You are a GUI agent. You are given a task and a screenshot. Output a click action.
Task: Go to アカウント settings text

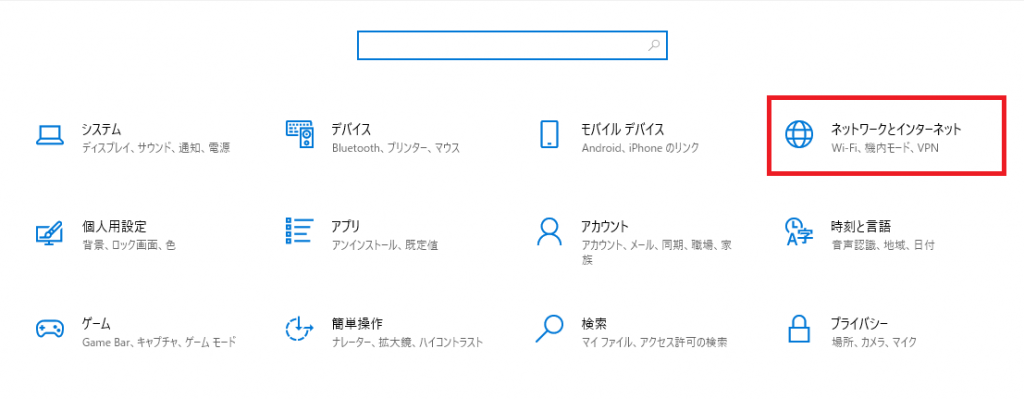(605, 227)
